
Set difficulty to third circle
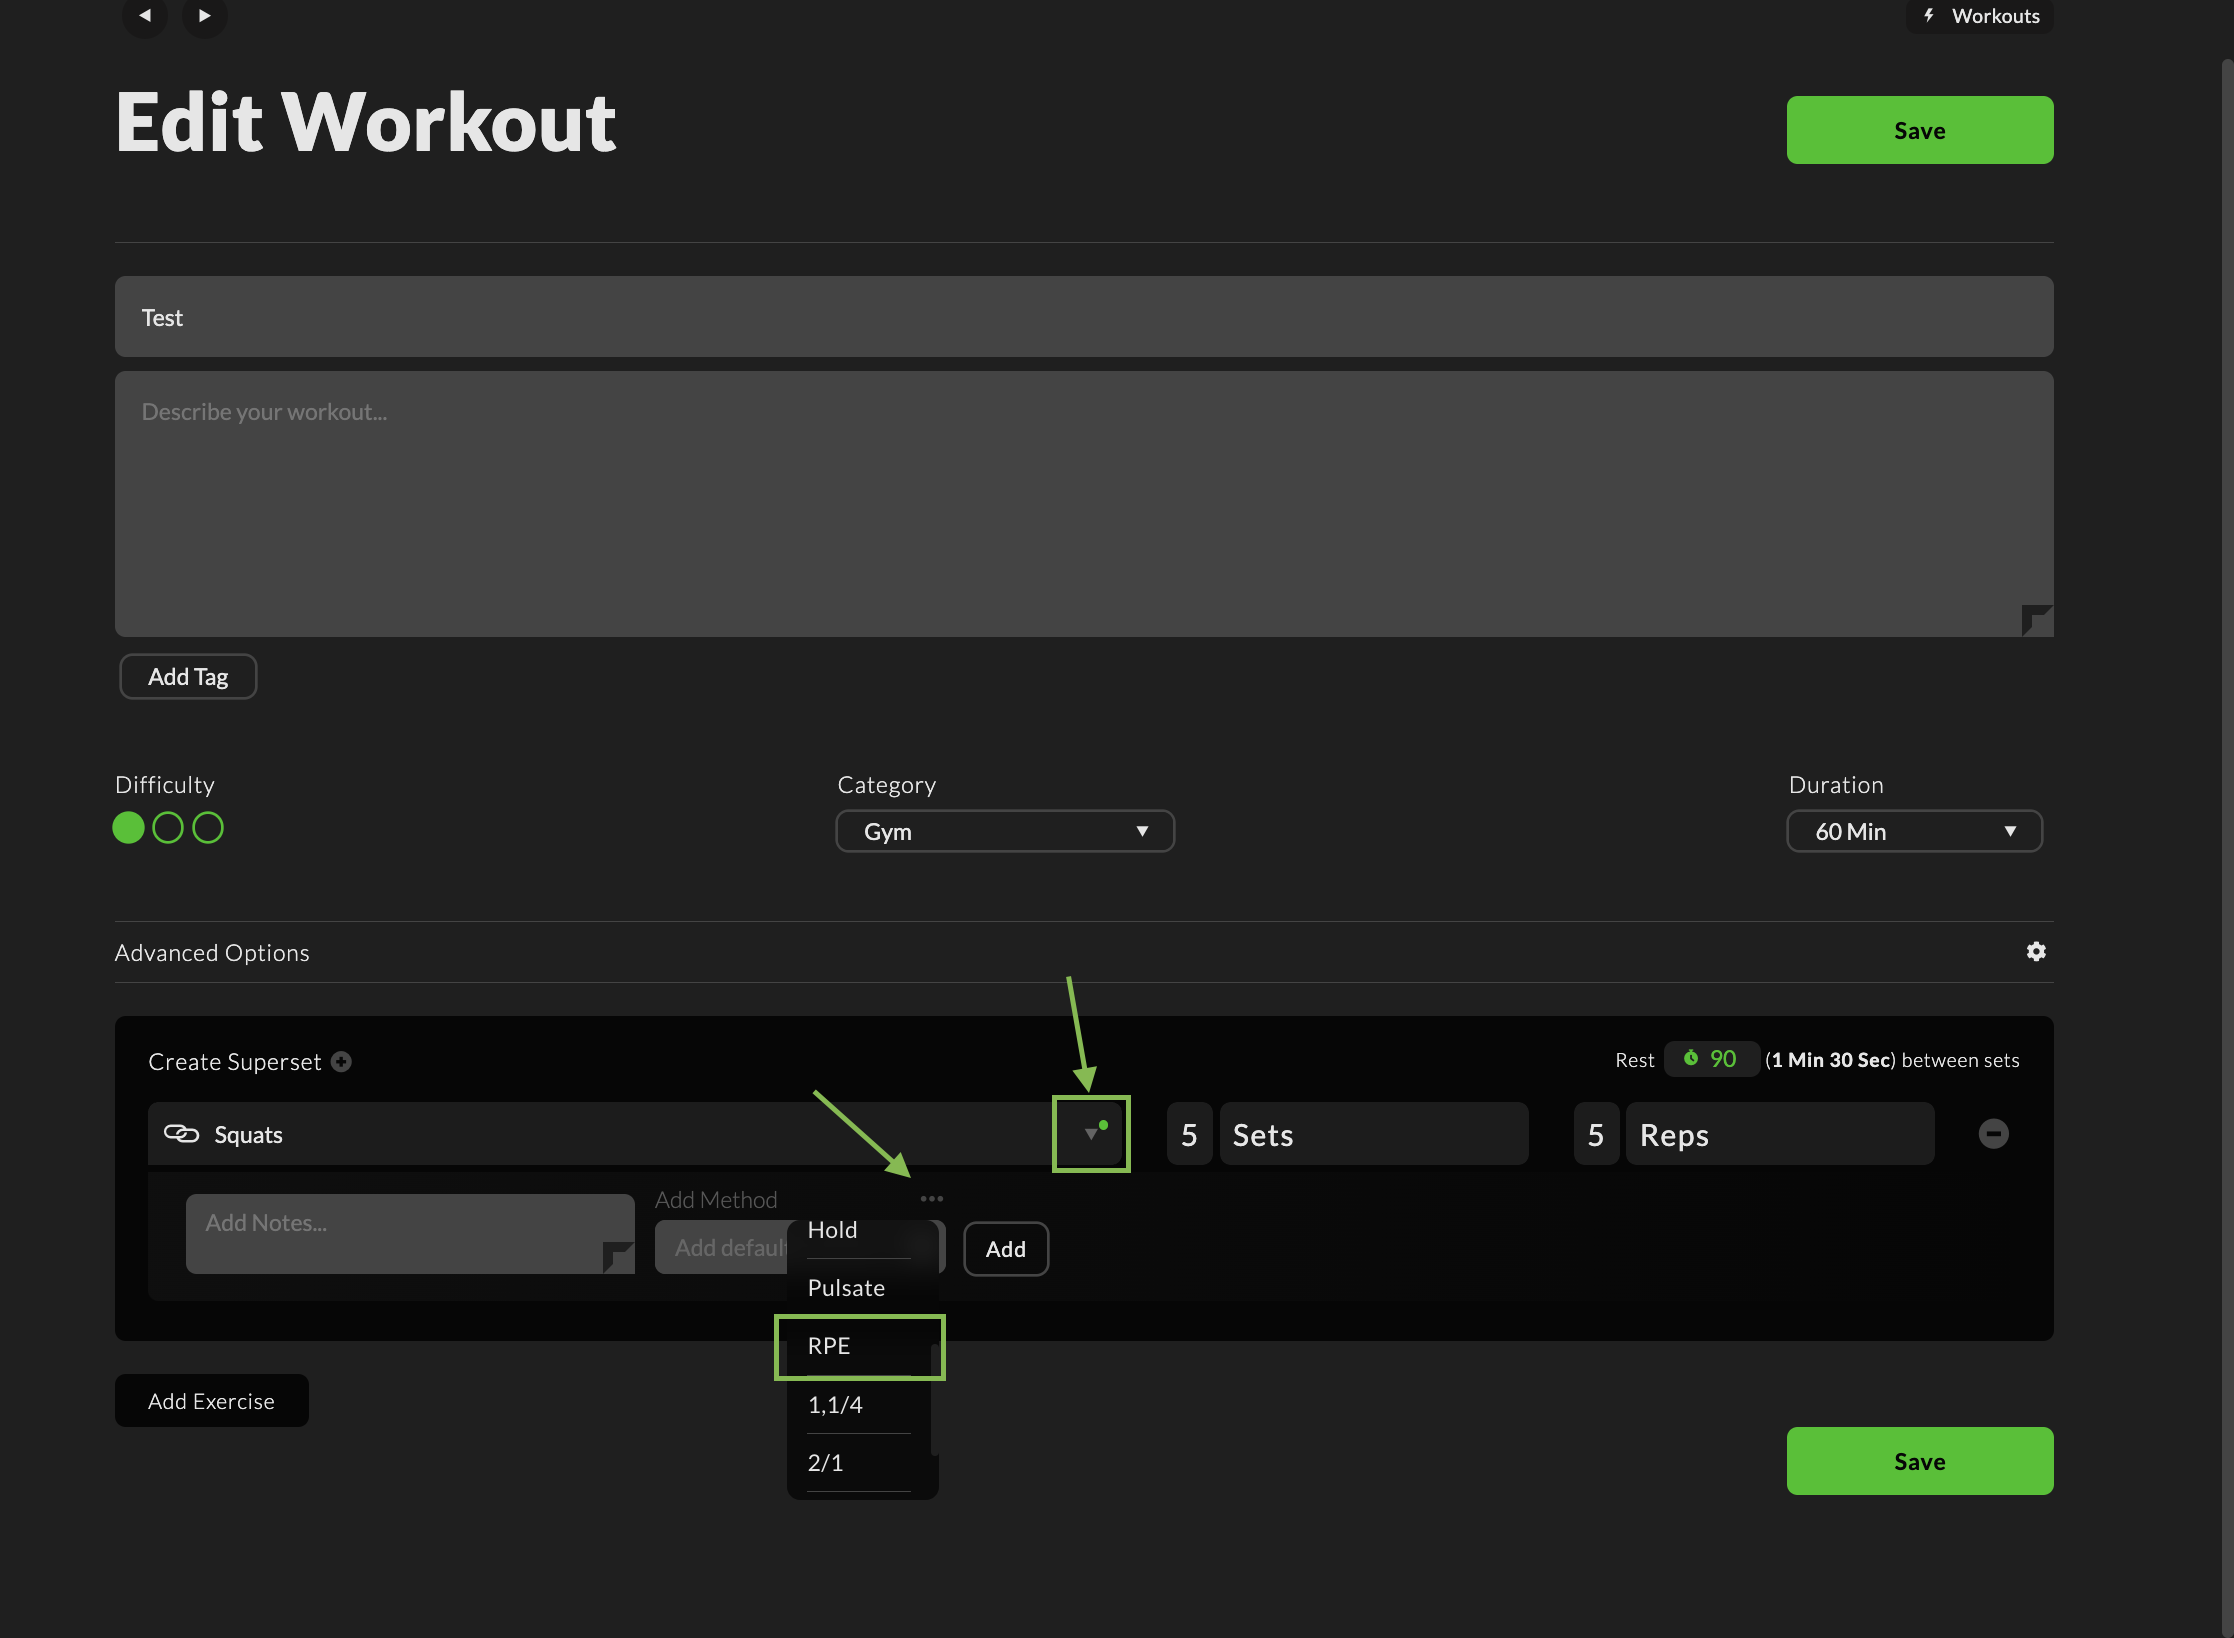tap(208, 827)
